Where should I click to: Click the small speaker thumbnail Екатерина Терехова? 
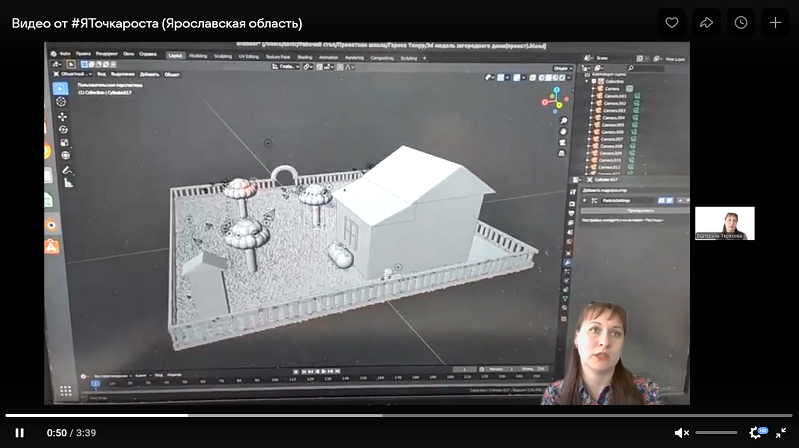725,223
